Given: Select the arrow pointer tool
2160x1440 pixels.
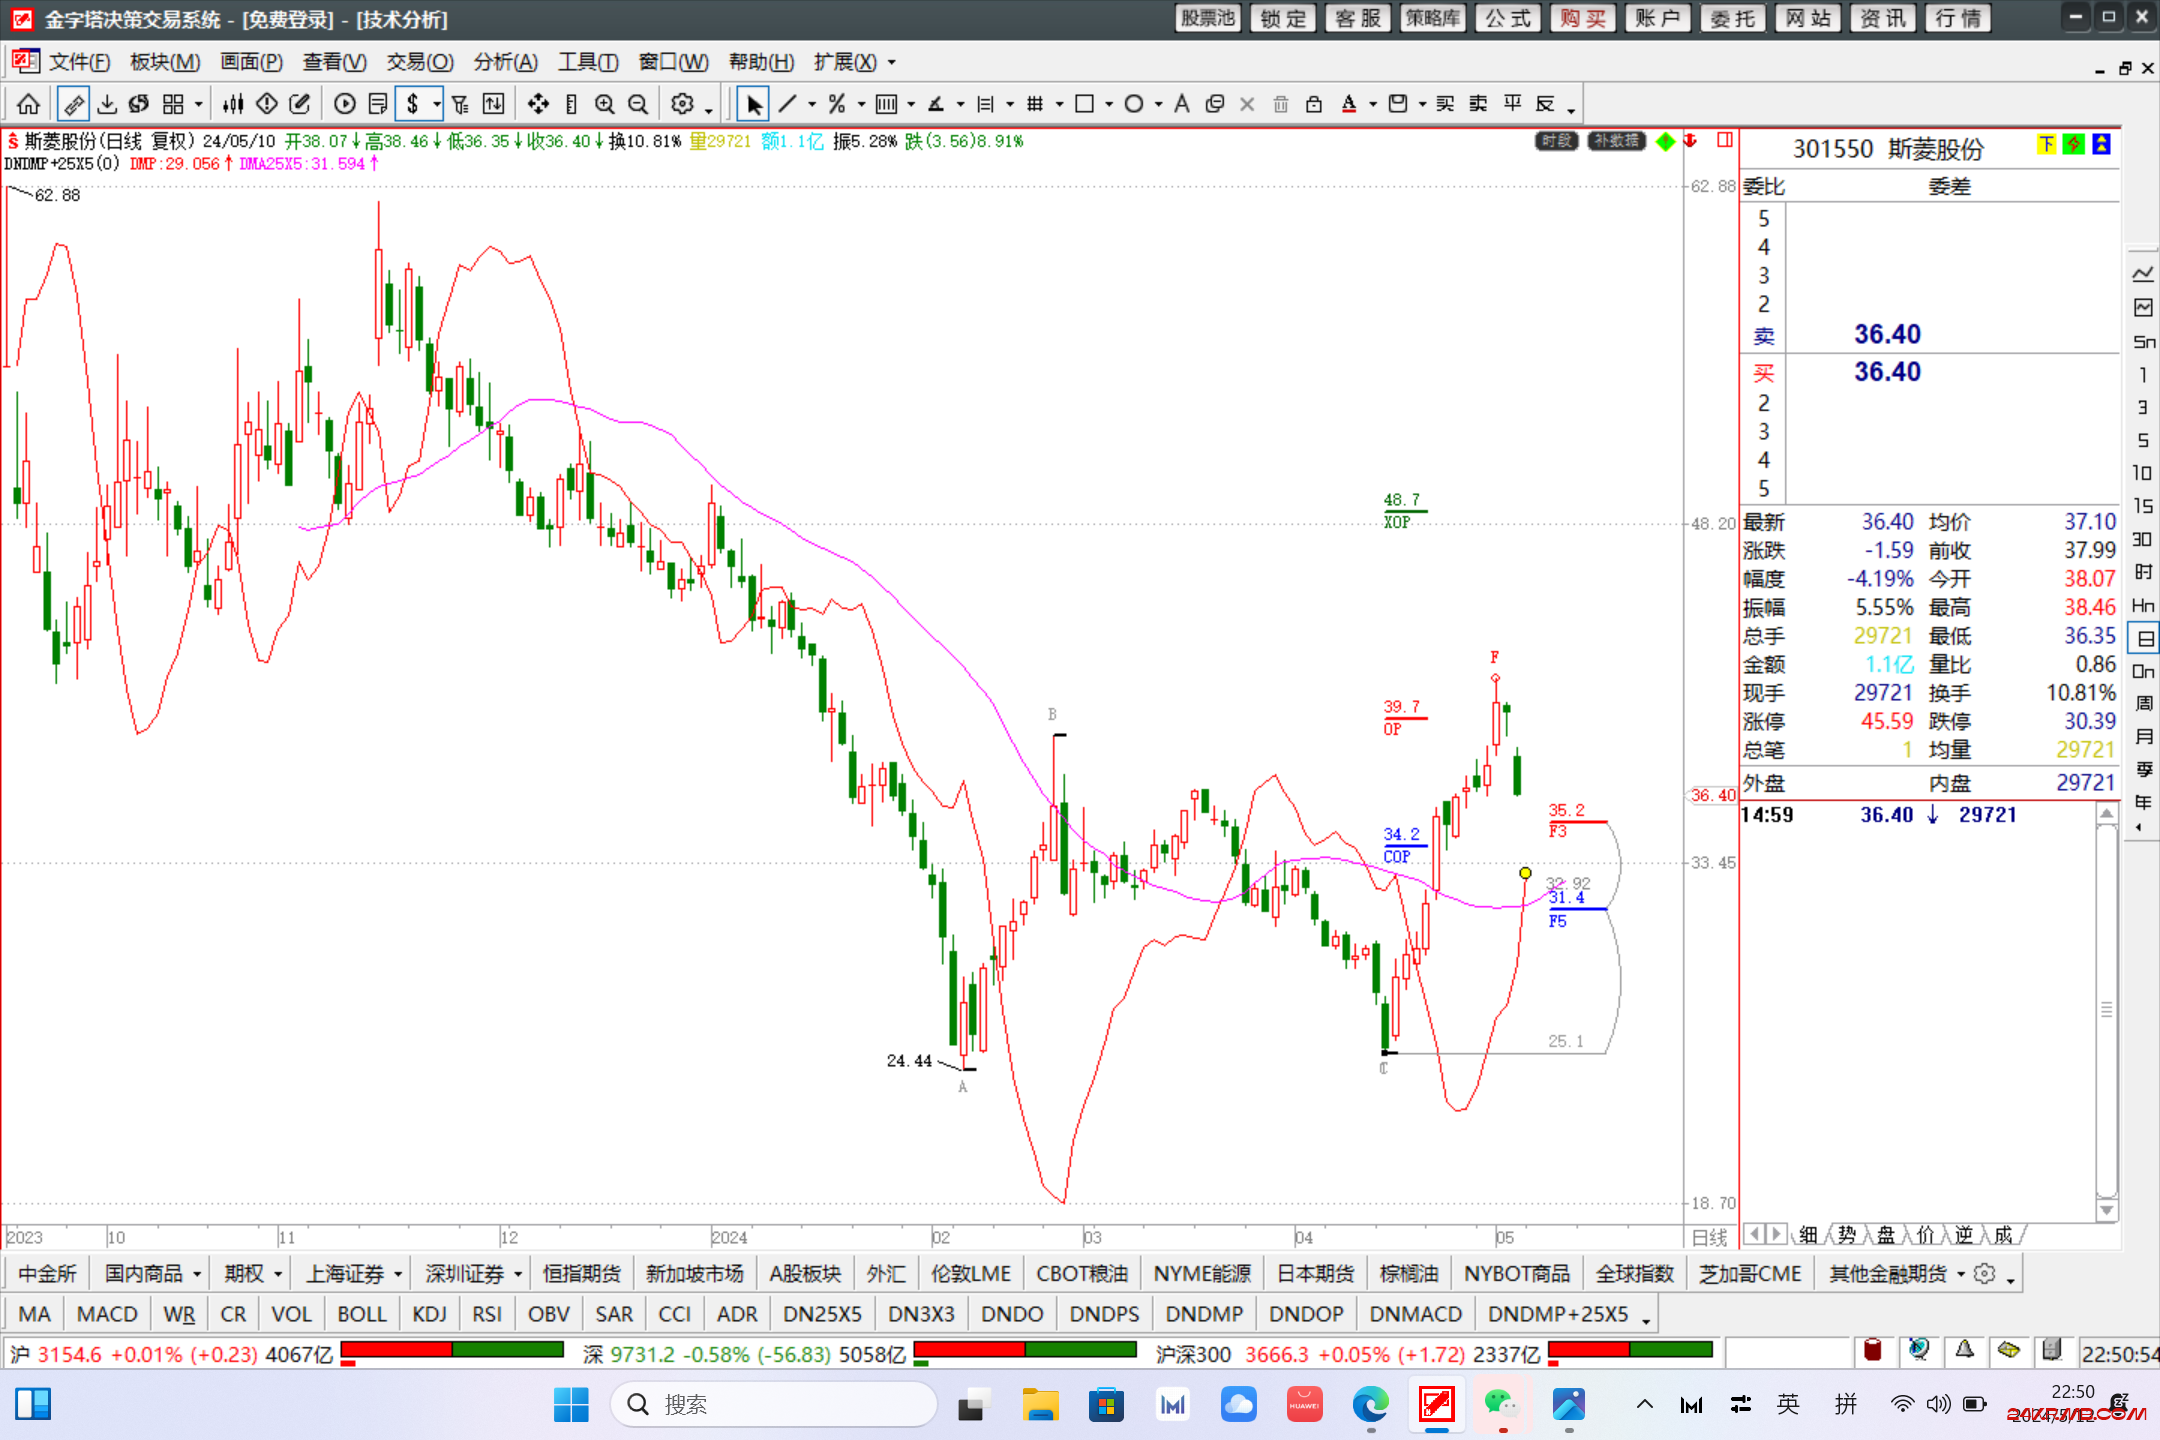Looking at the screenshot, I should click(754, 104).
